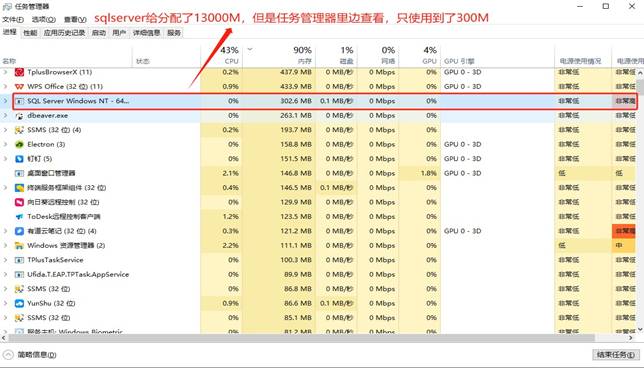Expand the SQL Server Windows NT row
The image size is (644, 368).
click(5, 101)
